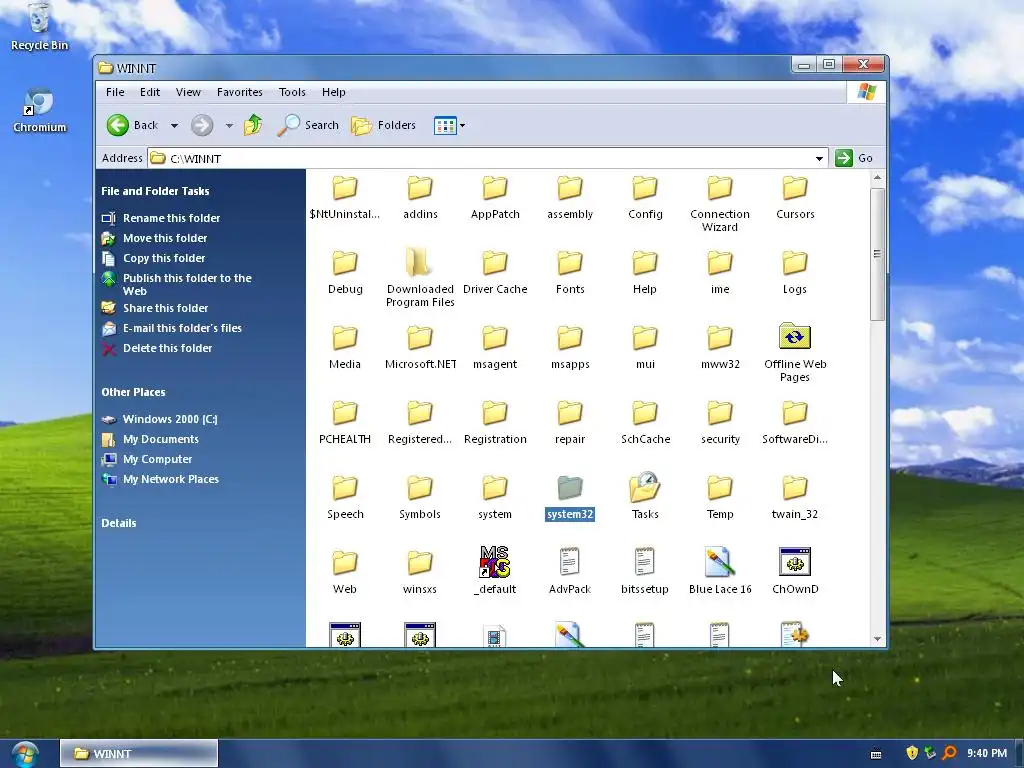Image resolution: width=1024 pixels, height=768 pixels.
Task: Open the Views icon menu
Action: coord(449,125)
